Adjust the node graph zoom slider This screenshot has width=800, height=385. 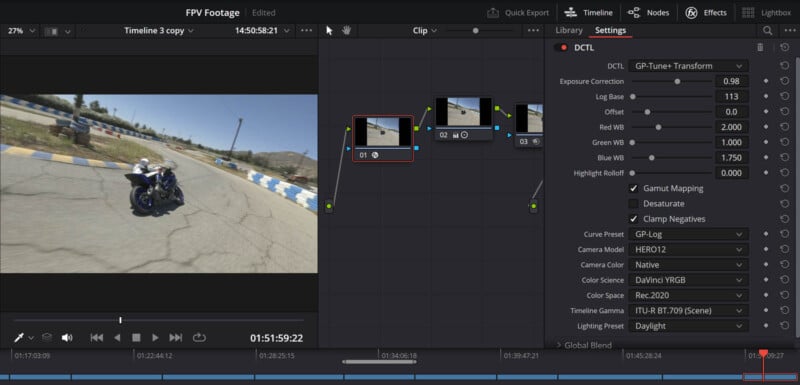(x=476, y=31)
